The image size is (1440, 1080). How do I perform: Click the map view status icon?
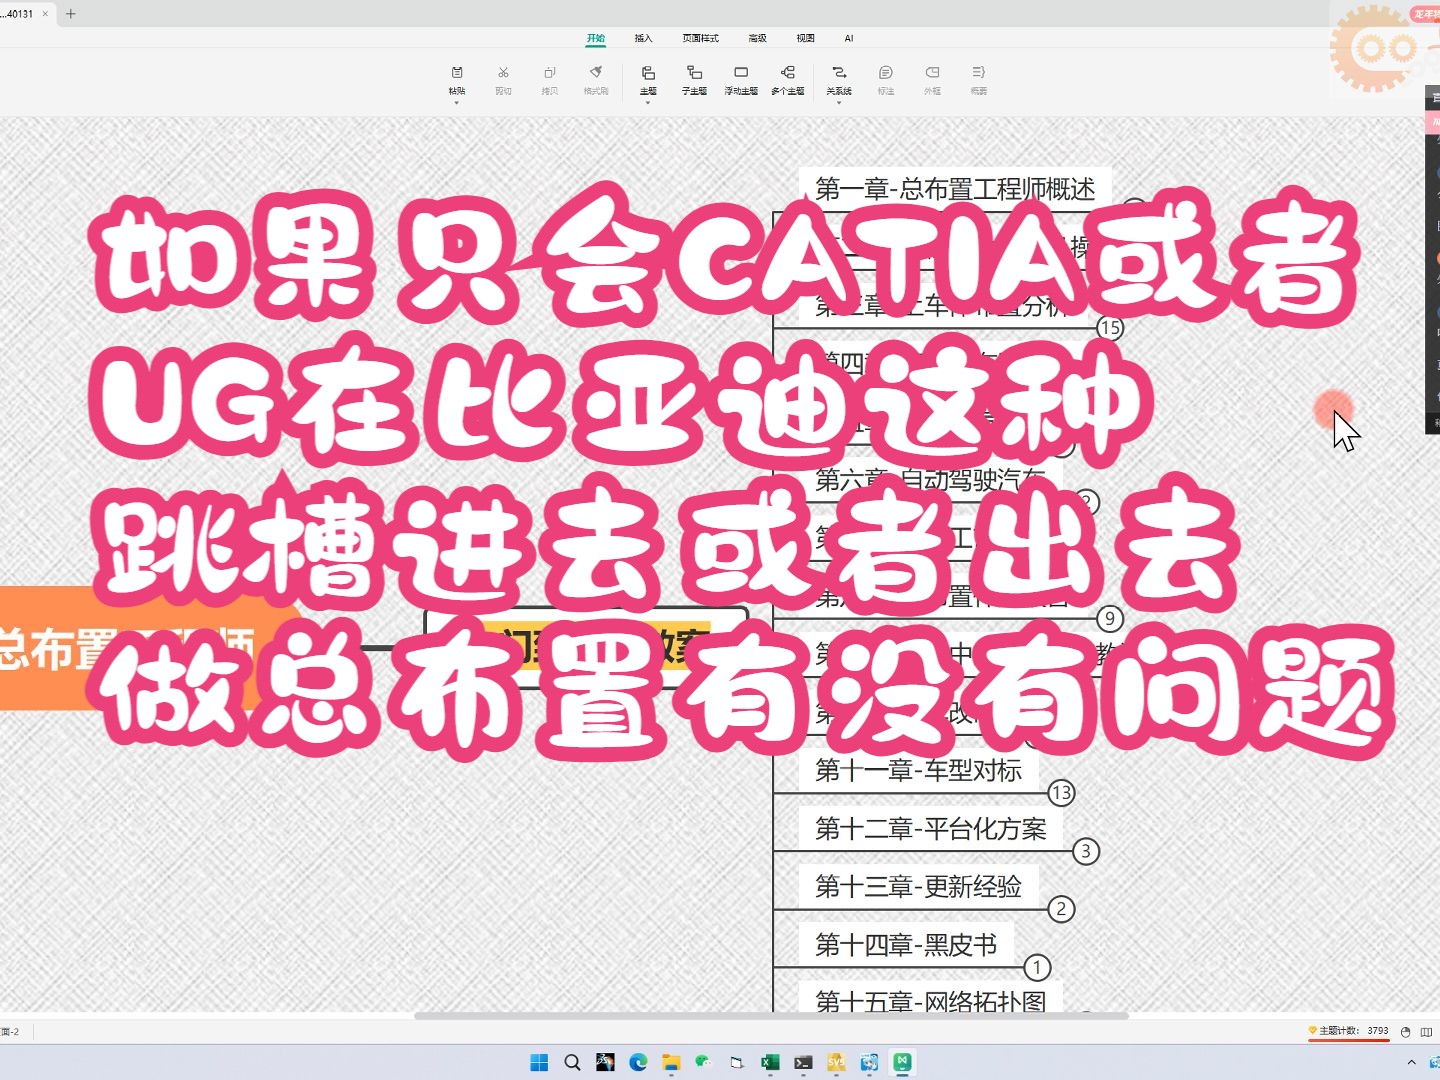[x=1426, y=1032]
